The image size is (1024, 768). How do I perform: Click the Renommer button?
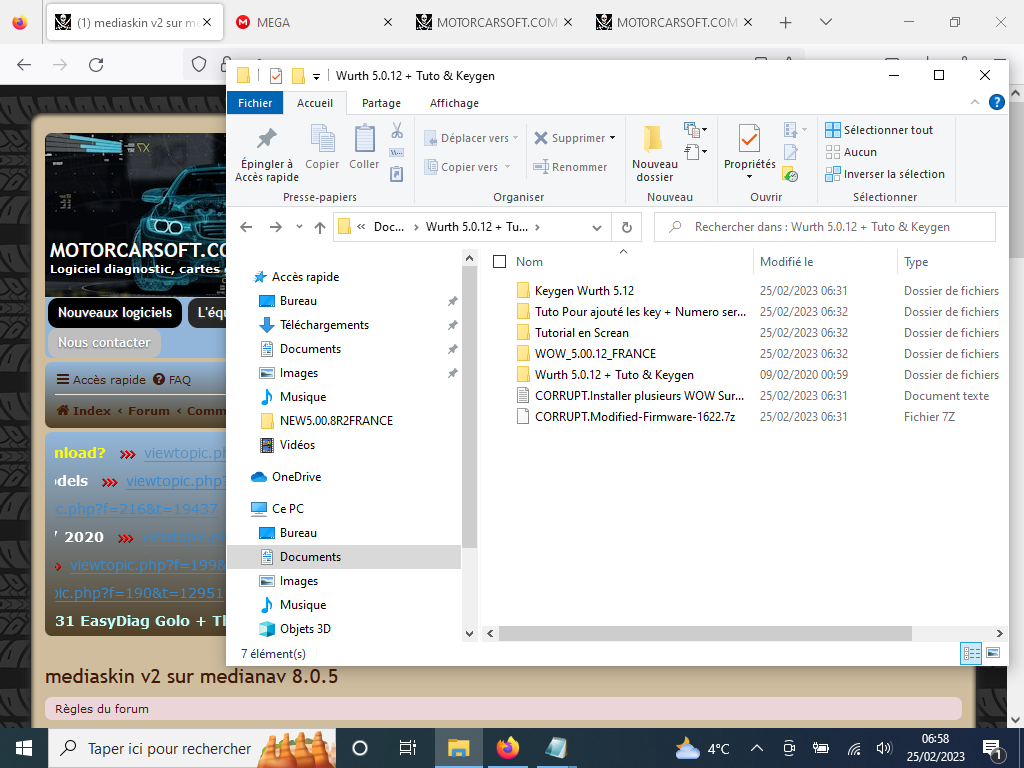pyautogui.click(x=570, y=167)
